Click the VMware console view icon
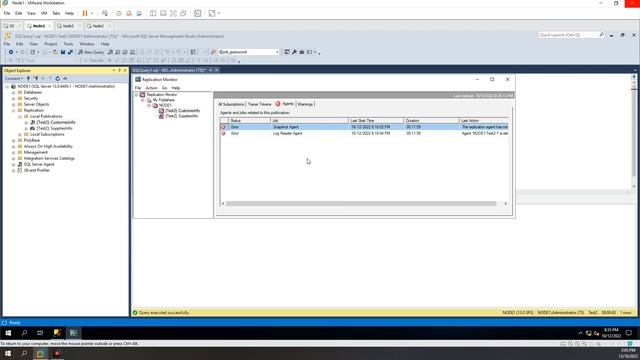The height and width of the screenshot is (360, 640). click(198, 13)
